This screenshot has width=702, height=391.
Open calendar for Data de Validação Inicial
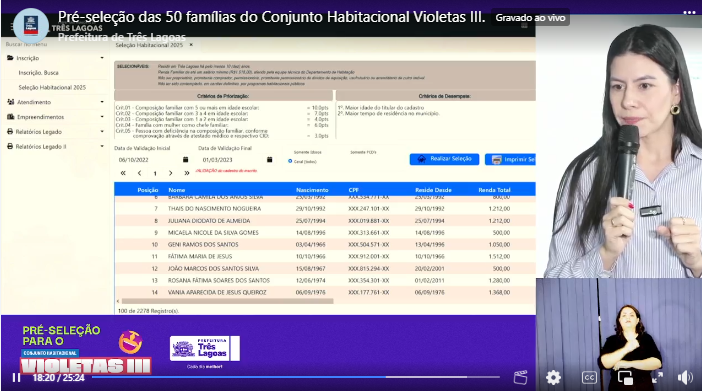185,159
